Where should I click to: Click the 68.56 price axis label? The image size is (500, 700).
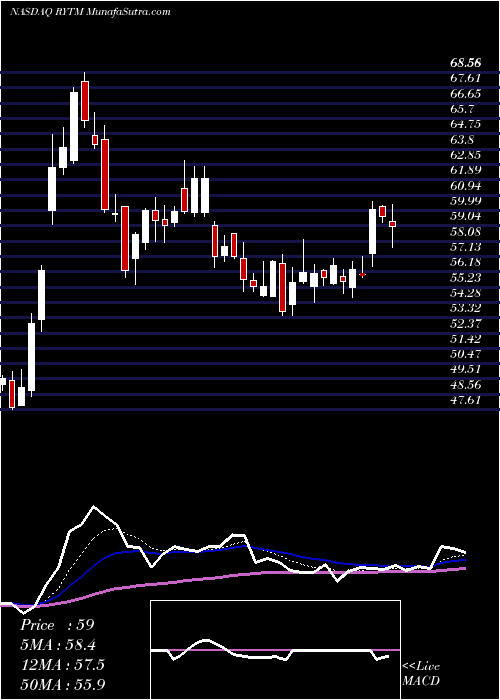click(x=467, y=63)
